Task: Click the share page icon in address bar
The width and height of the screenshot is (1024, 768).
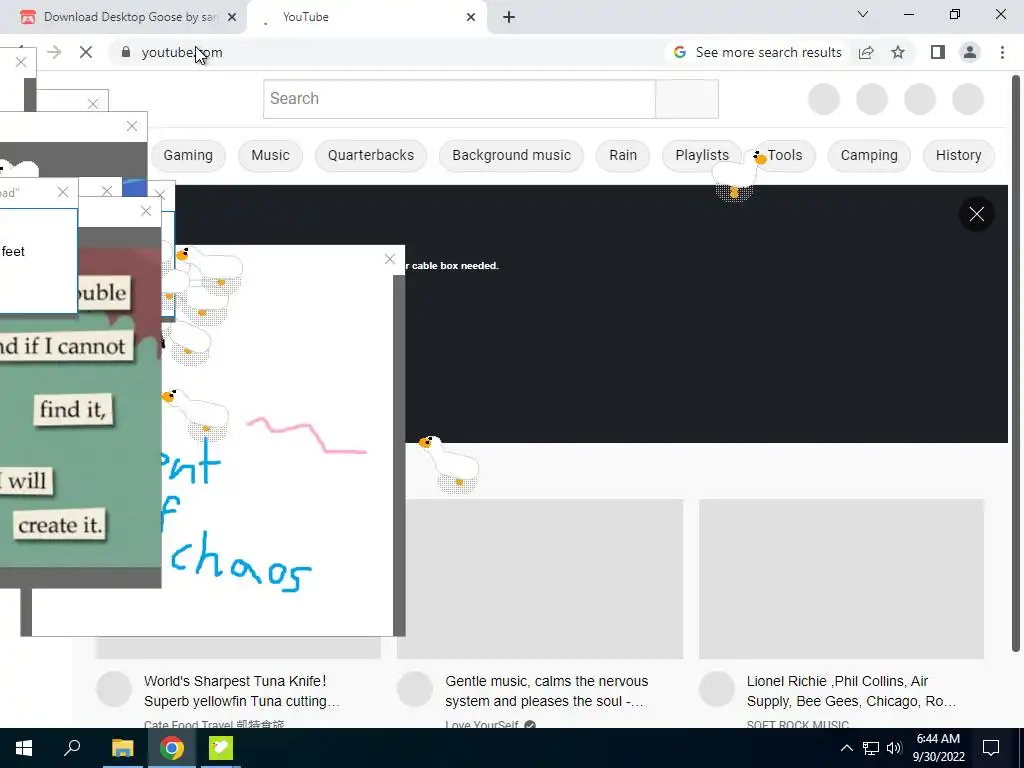Action: [x=866, y=52]
